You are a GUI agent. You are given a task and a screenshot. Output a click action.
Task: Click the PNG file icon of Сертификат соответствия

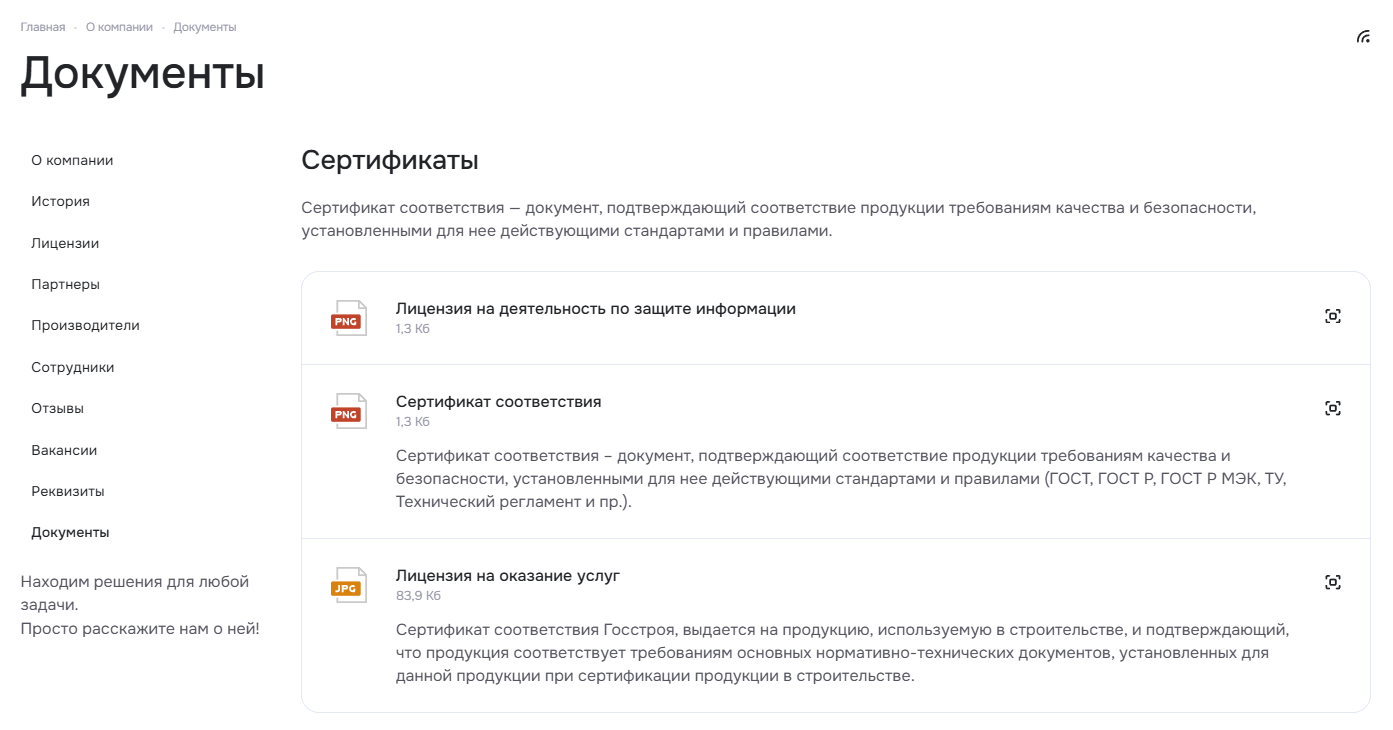(x=348, y=411)
